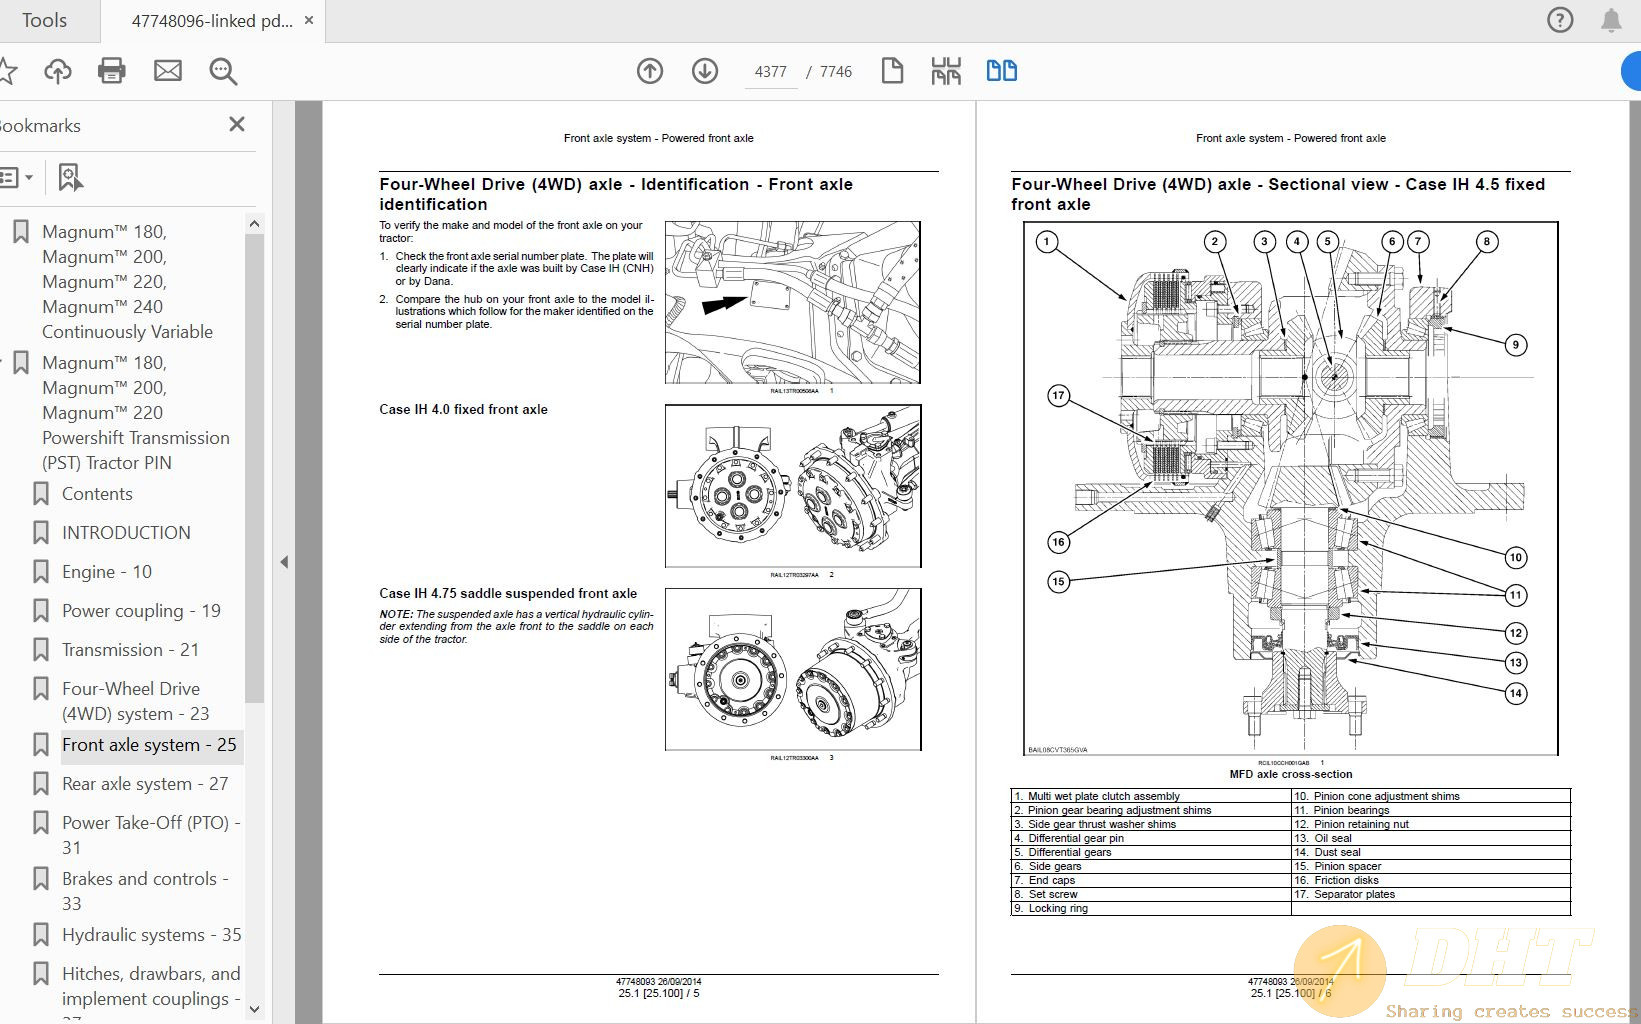1641x1024 pixels.
Task: Click the upload to cloud icon
Action: tap(58, 71)
